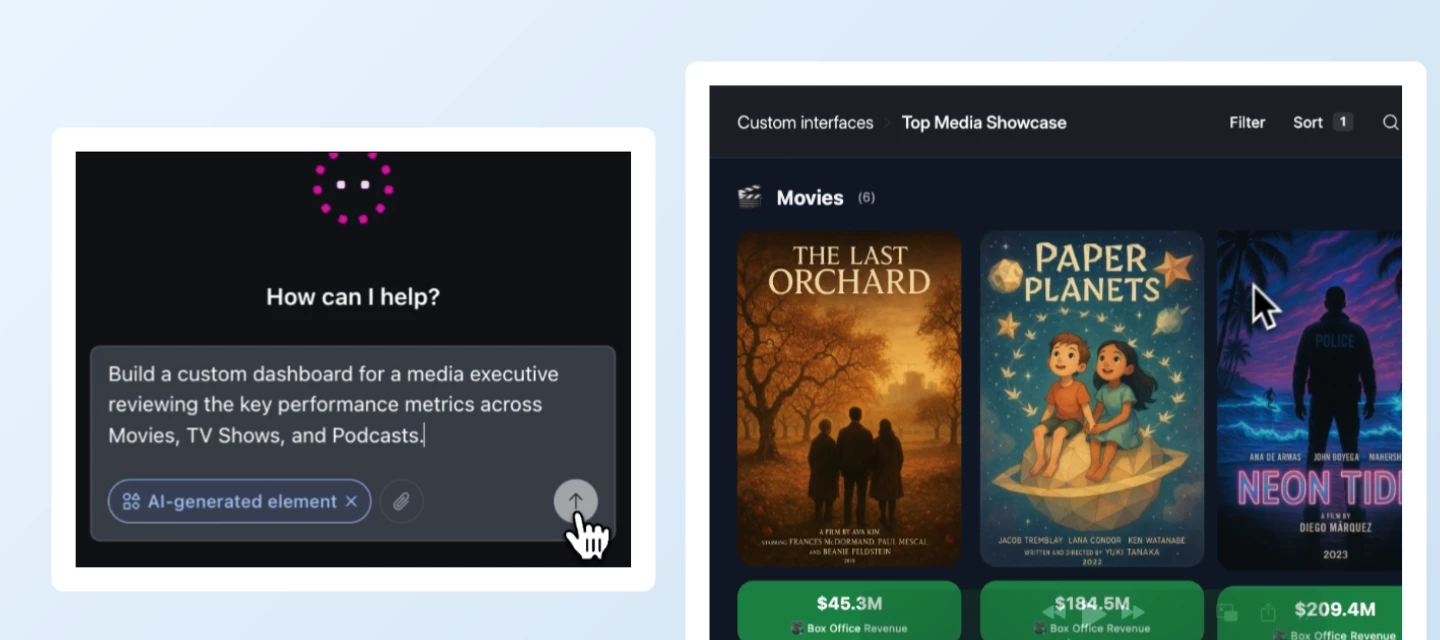Click the clapperboard Movies icon

pyautogui.click(x=749, y=197)
